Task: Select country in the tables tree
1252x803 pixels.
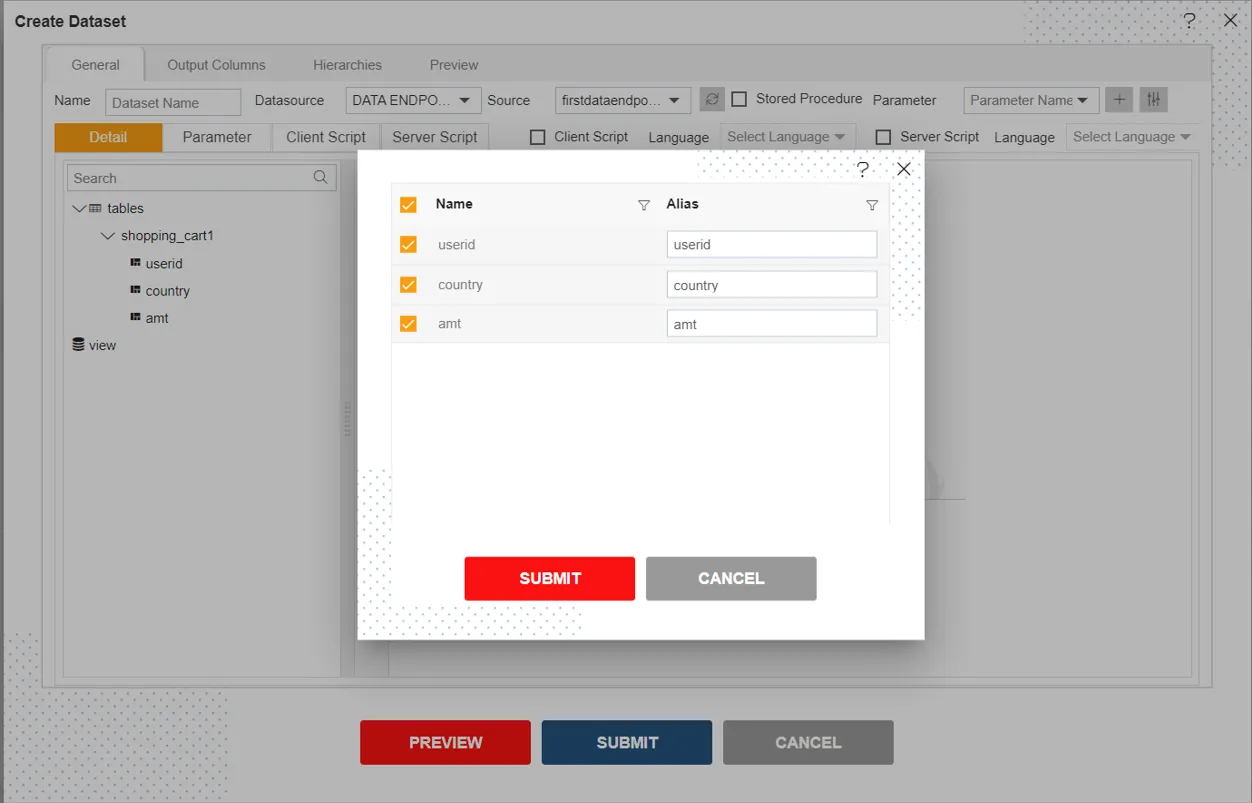Action: tap(168, 291)
